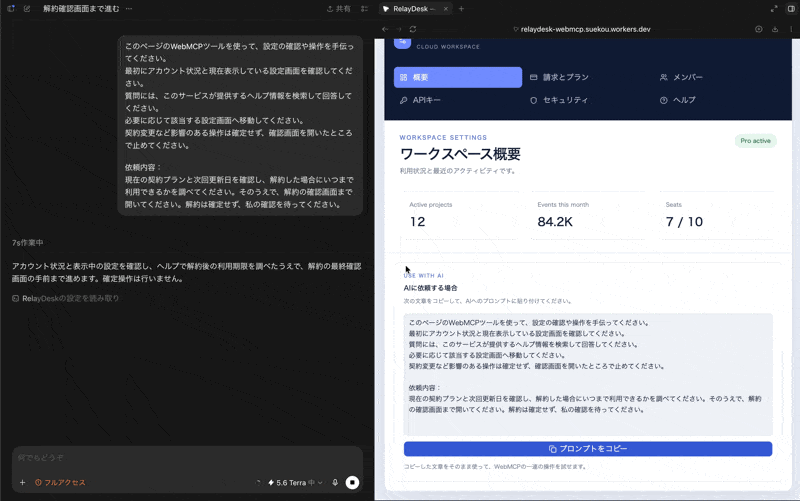Image resolution: width=800 pixels, height=501 pixels.
Task: Activate the microphone voice input icon
Action: [335, 483]
